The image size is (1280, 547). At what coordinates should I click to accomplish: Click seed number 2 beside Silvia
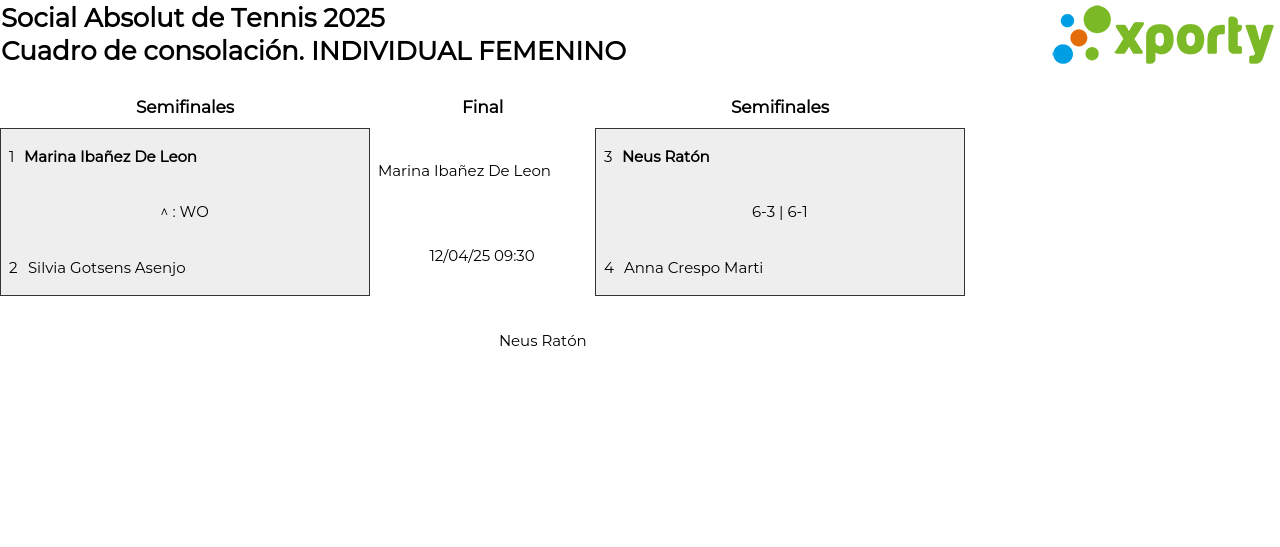point(13,268)
